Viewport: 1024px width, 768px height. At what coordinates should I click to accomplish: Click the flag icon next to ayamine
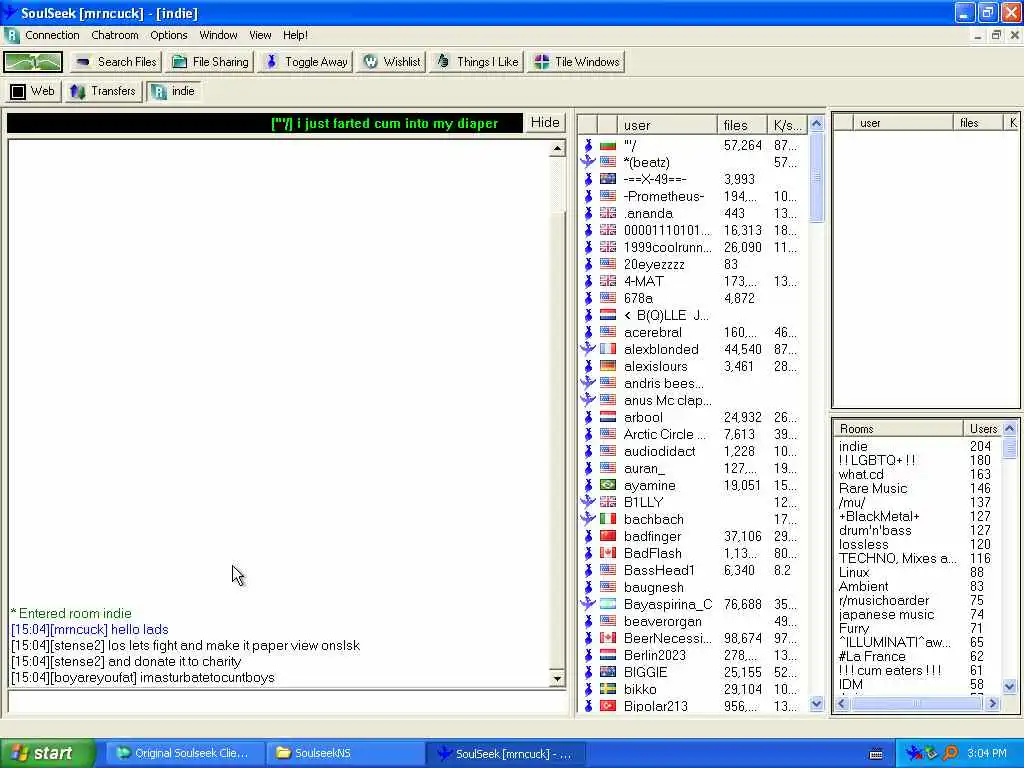click(608, 485)
